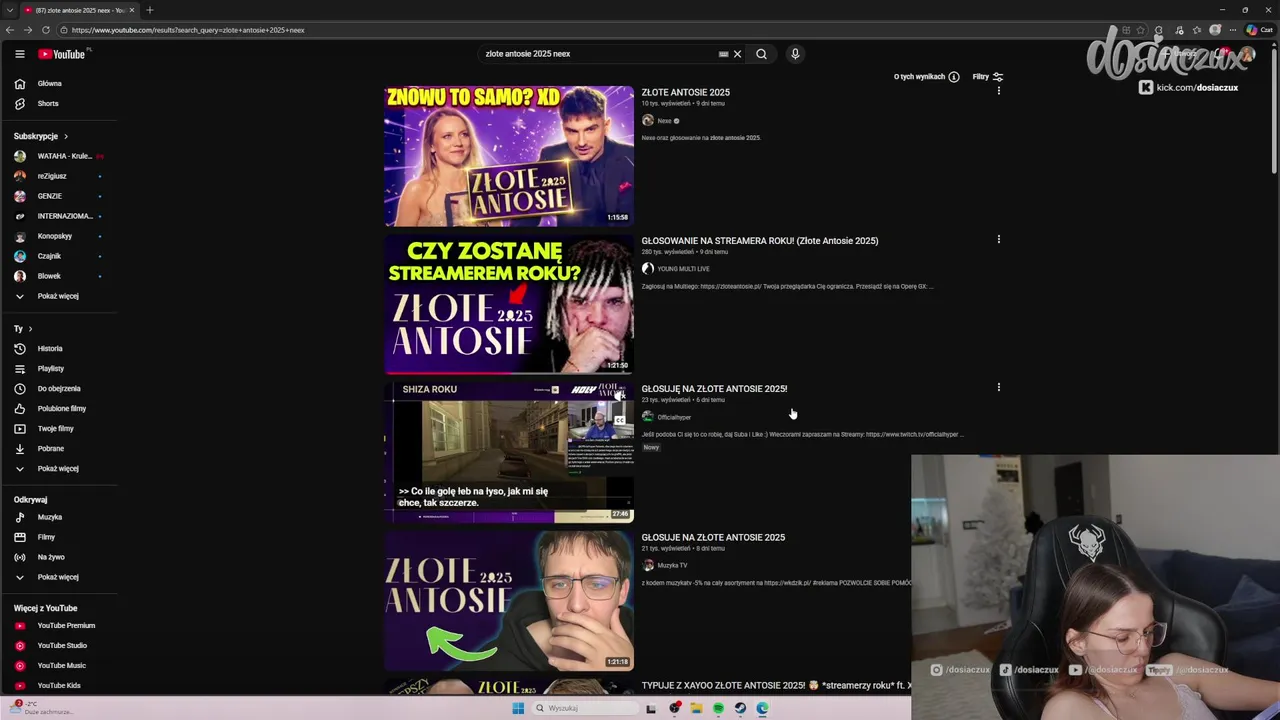
Task: Open Filtry search filters
Action: pos(988,77)
